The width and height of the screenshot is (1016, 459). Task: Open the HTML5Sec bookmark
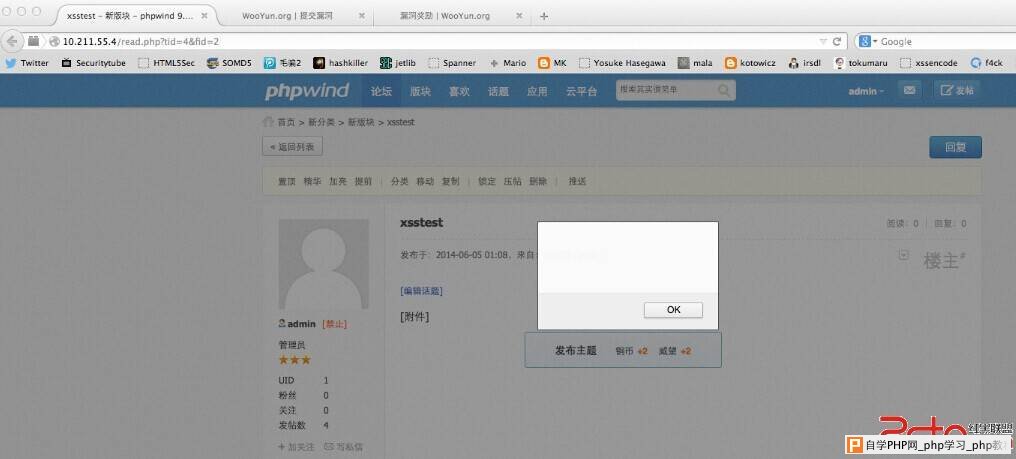pyautogui.click(x=167, y=63)
